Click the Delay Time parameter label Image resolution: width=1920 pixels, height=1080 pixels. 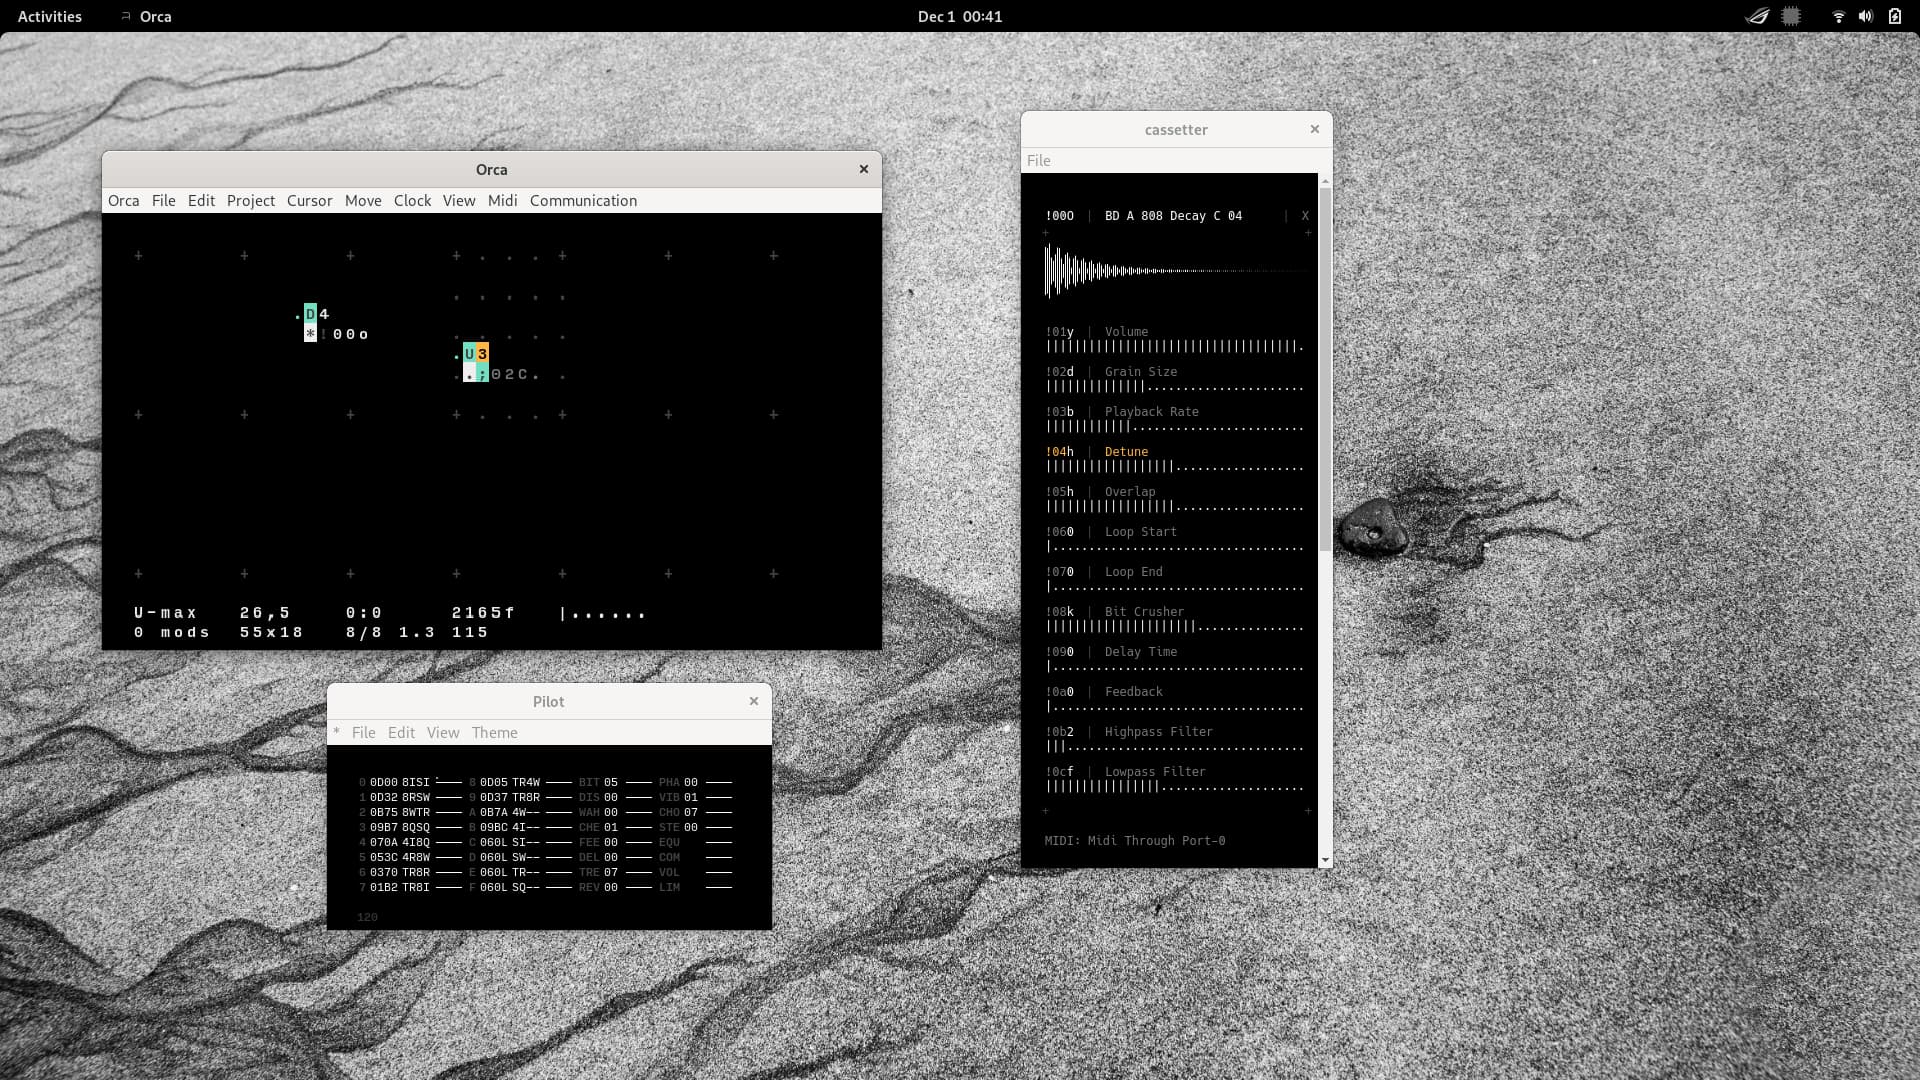tap(1140, 652)
